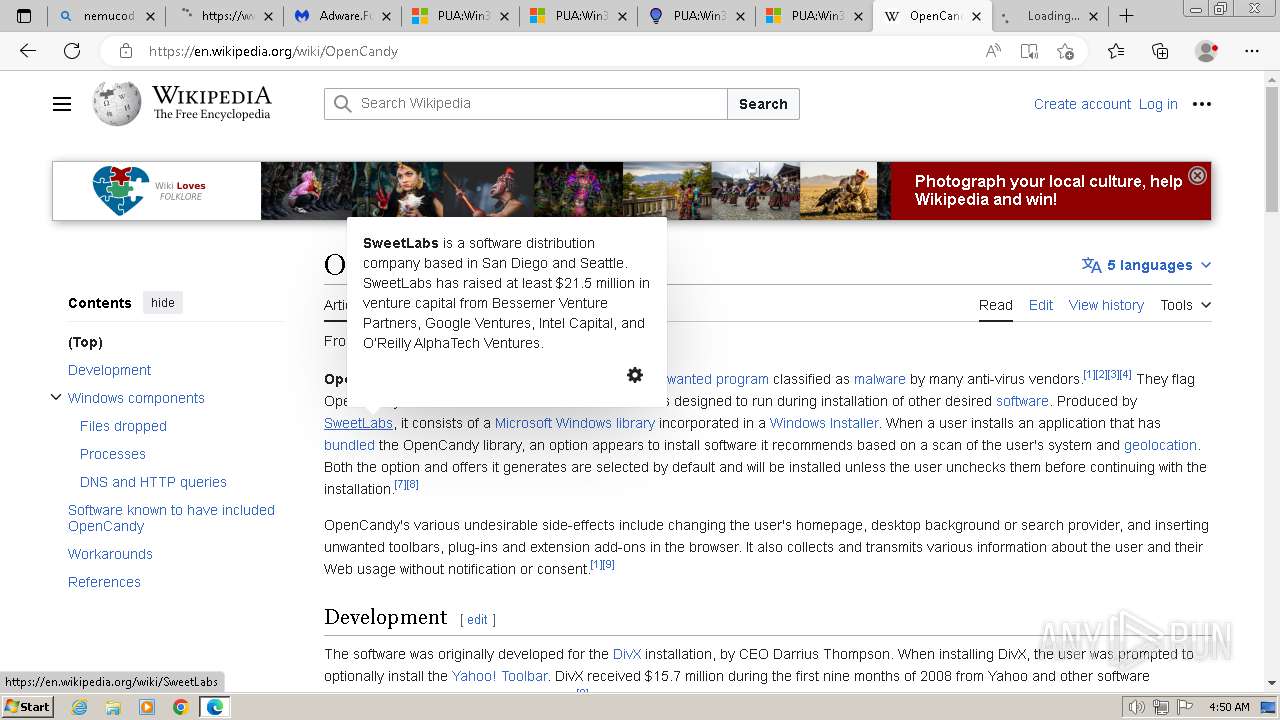1280x720 pixels.
Task: Close the OpenCandy tab
Action: pos(976,16)
